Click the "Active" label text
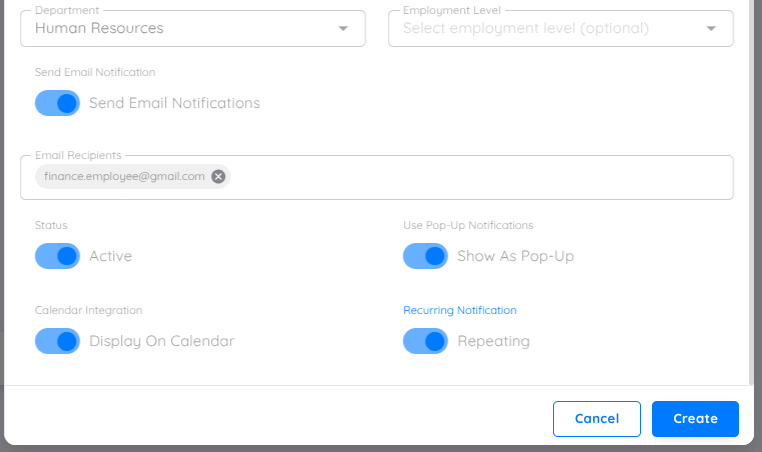762x452 pixels. (110, 256)
